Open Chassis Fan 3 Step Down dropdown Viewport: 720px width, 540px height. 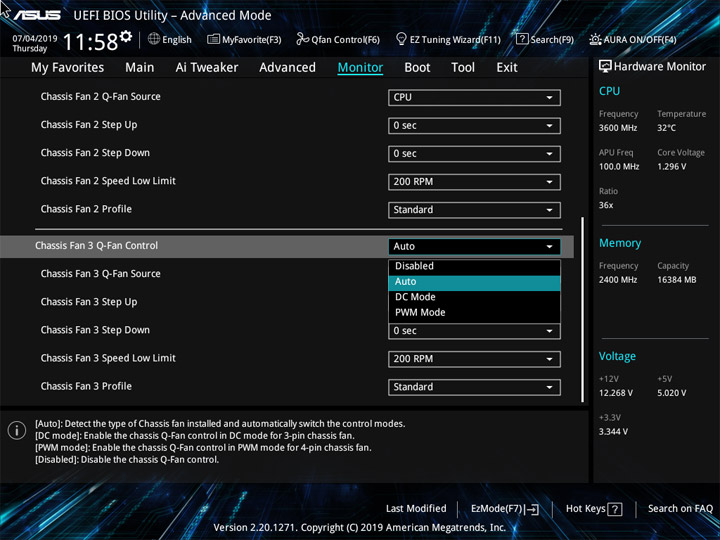474,331
